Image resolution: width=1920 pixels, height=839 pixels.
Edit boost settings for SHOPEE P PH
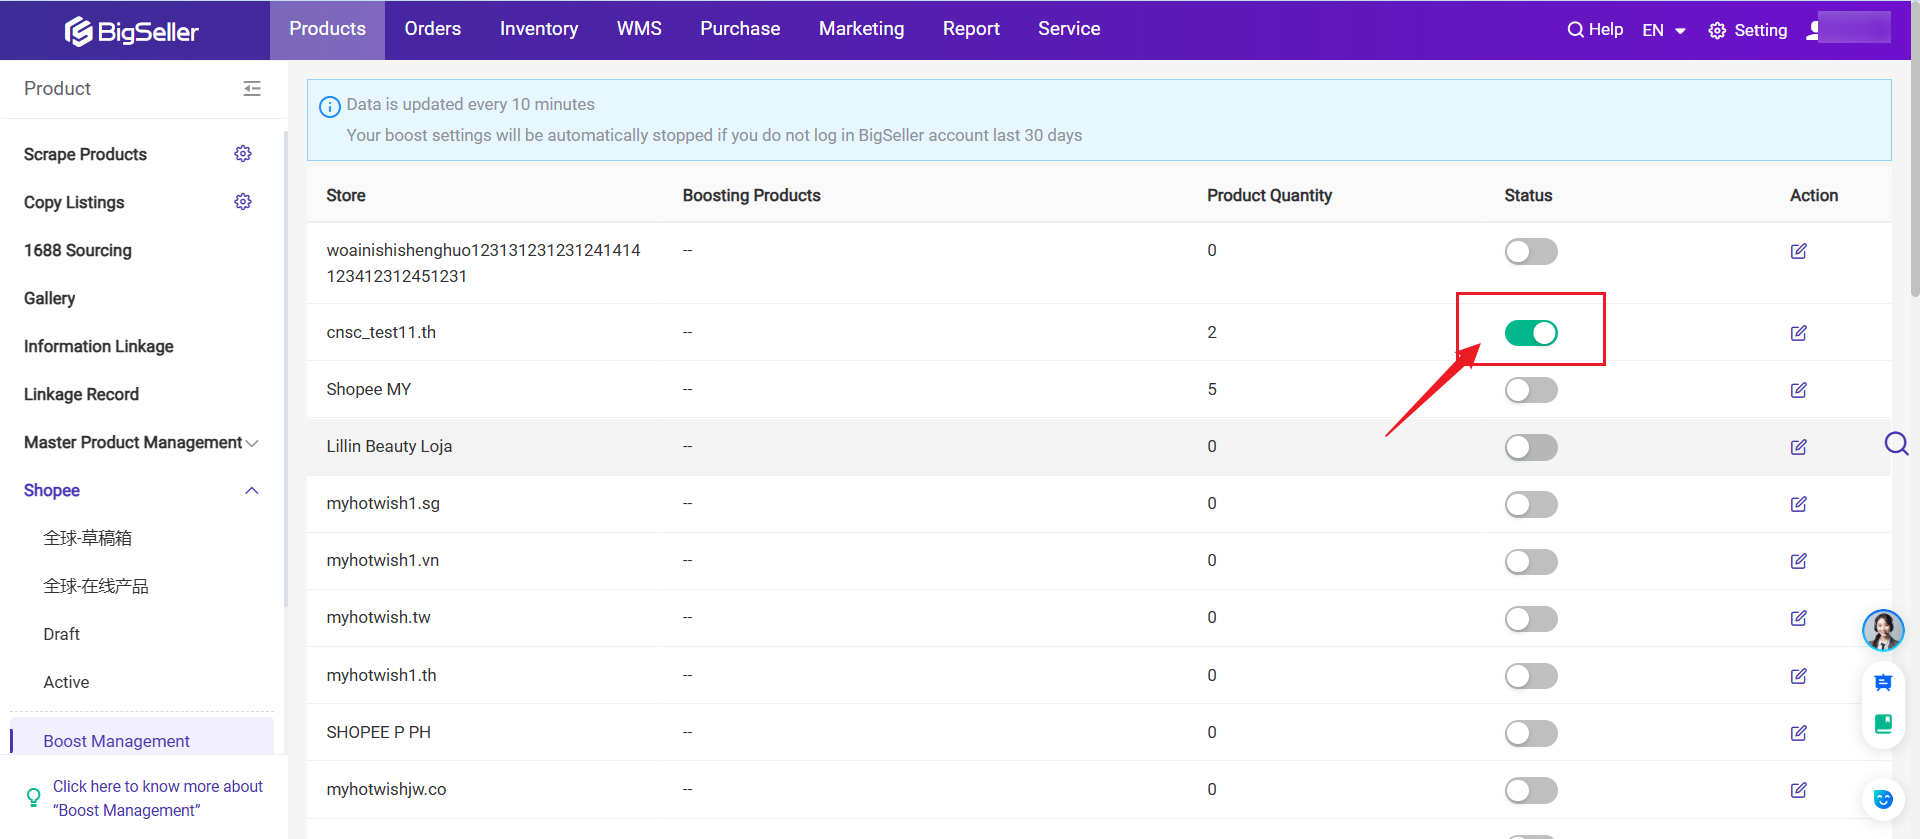coord(1799,733)
